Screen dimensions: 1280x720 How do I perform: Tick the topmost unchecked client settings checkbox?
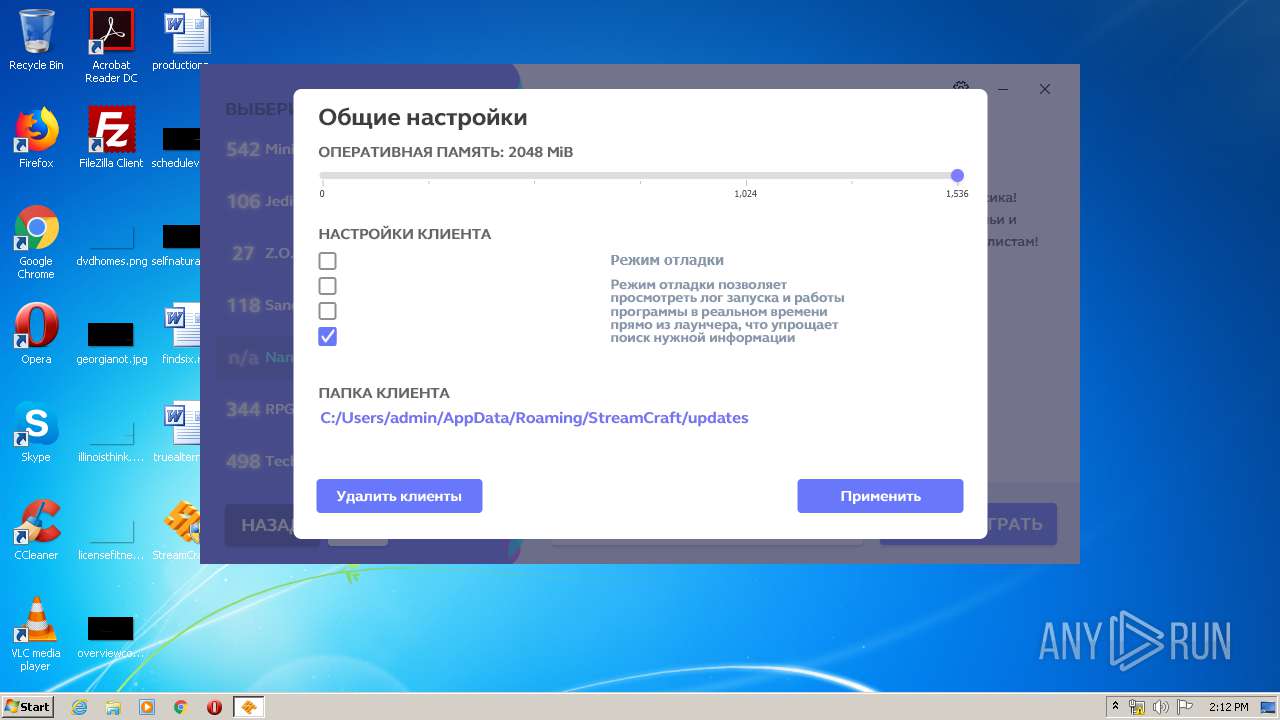(327, 261)
